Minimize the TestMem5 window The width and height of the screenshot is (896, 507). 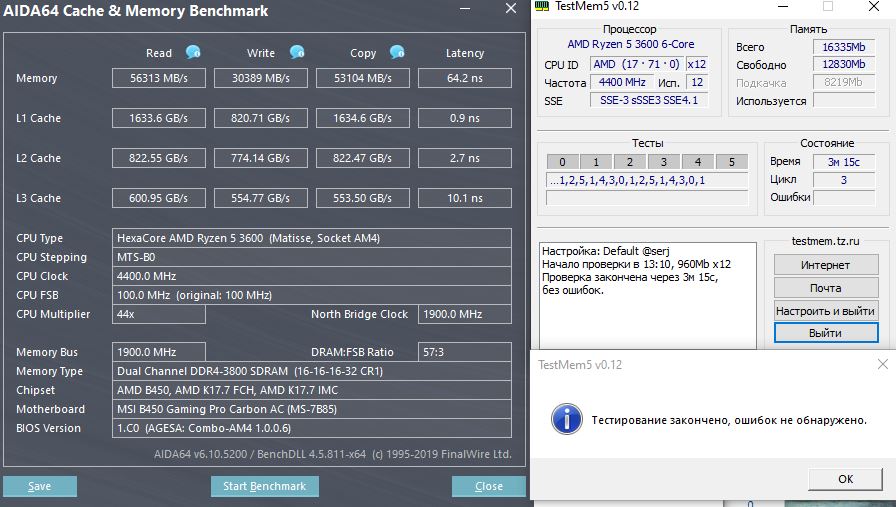coord(783,6)
